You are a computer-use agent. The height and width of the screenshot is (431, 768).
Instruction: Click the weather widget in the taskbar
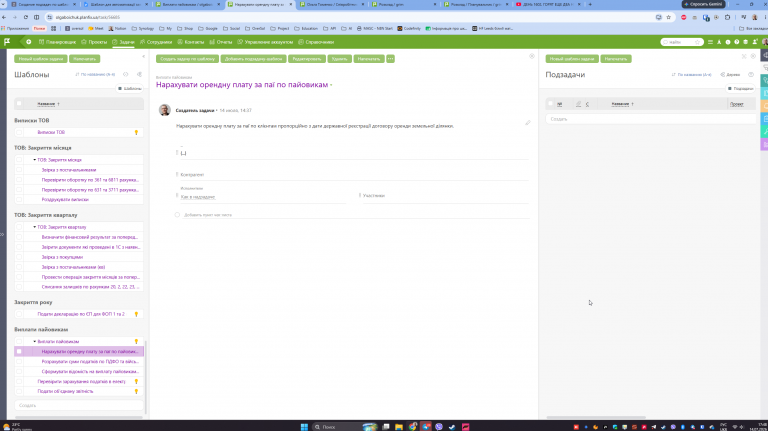17,427
